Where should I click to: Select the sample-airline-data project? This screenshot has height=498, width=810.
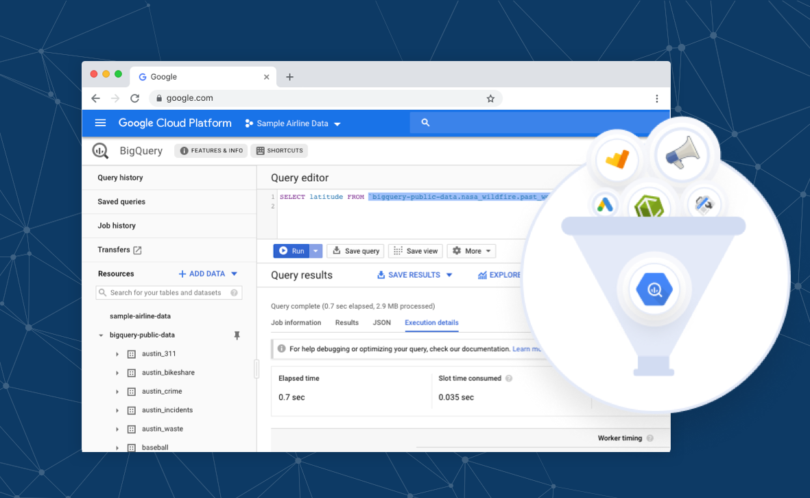coord(140,316)
